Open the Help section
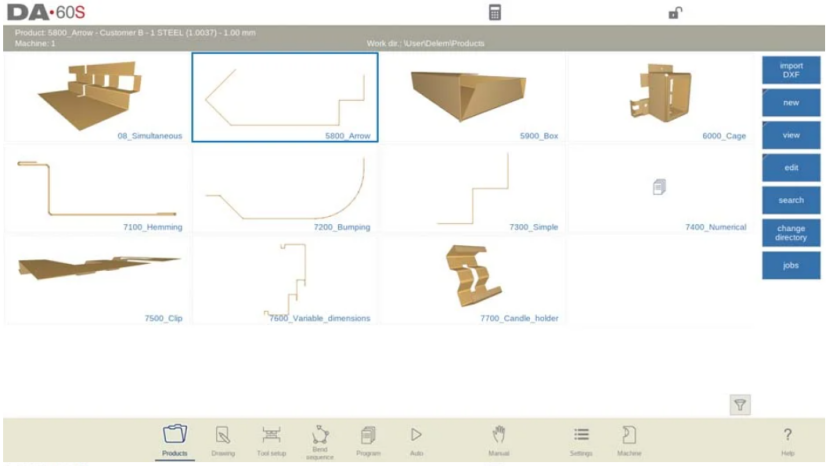 787,439
